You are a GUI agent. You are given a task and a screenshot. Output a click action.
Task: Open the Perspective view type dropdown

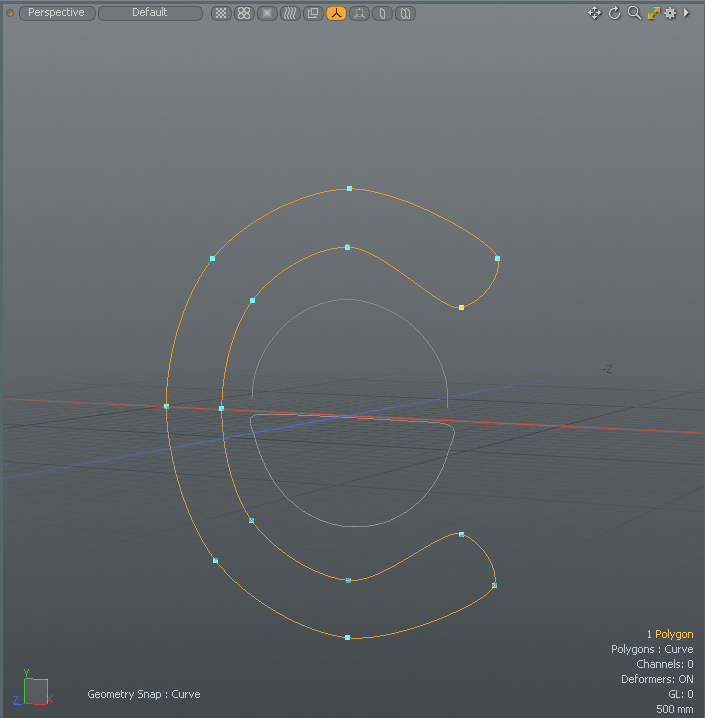(56, 13)
